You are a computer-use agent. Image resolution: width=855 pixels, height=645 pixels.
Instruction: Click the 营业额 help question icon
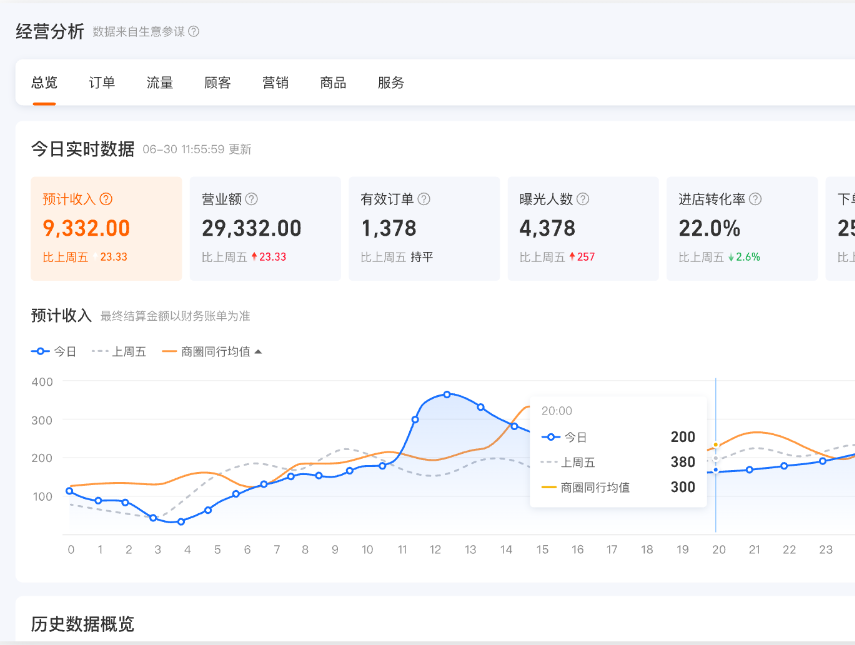pyautogui.click(x=252, y=199)
